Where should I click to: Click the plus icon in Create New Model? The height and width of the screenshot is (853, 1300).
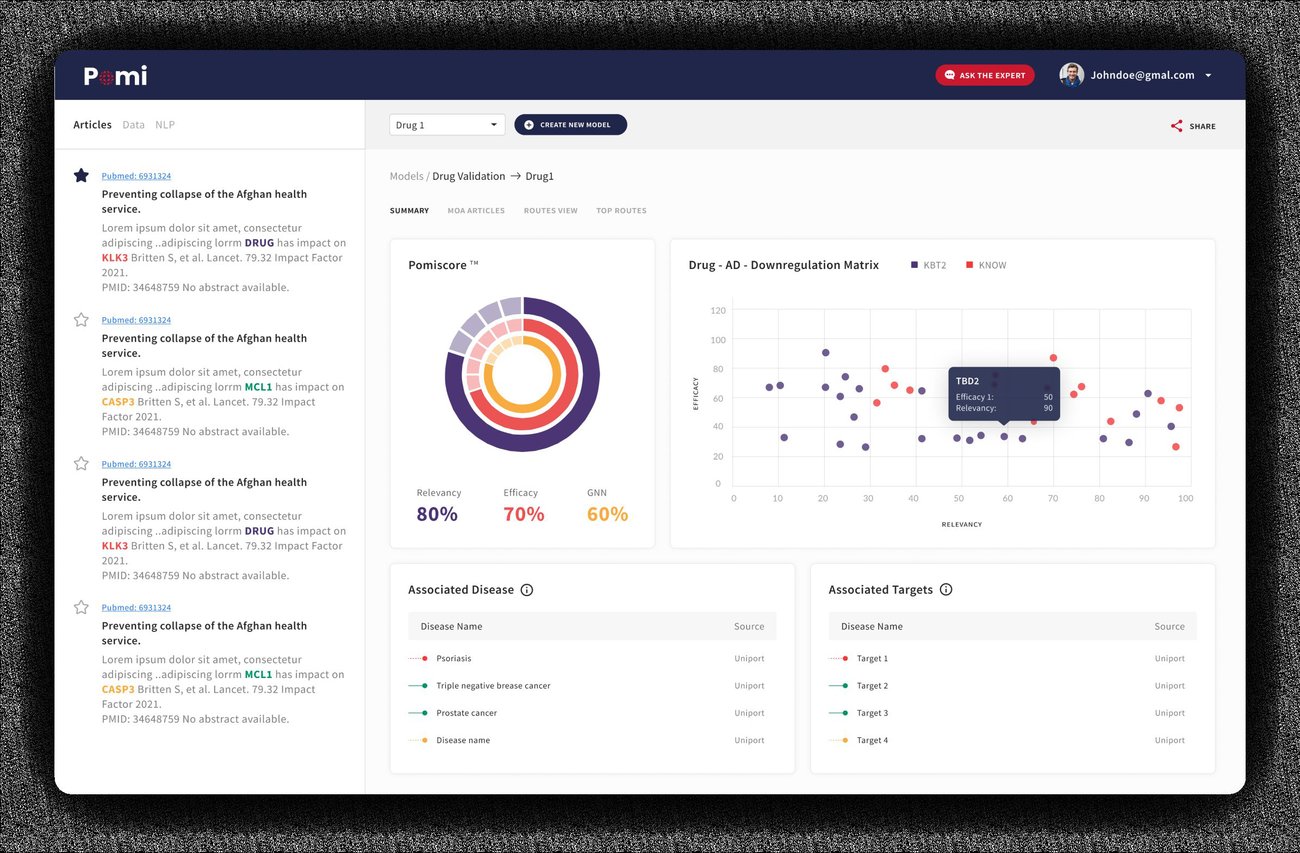tap(529, 125)
